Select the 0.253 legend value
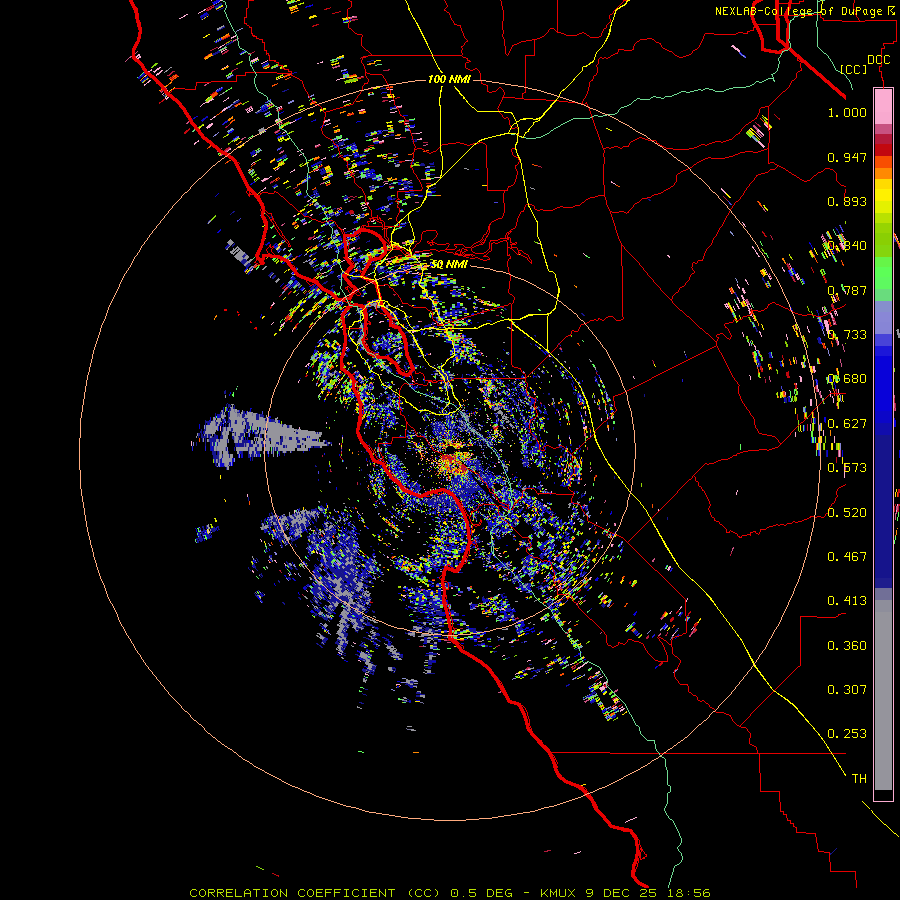 (847, 734)
